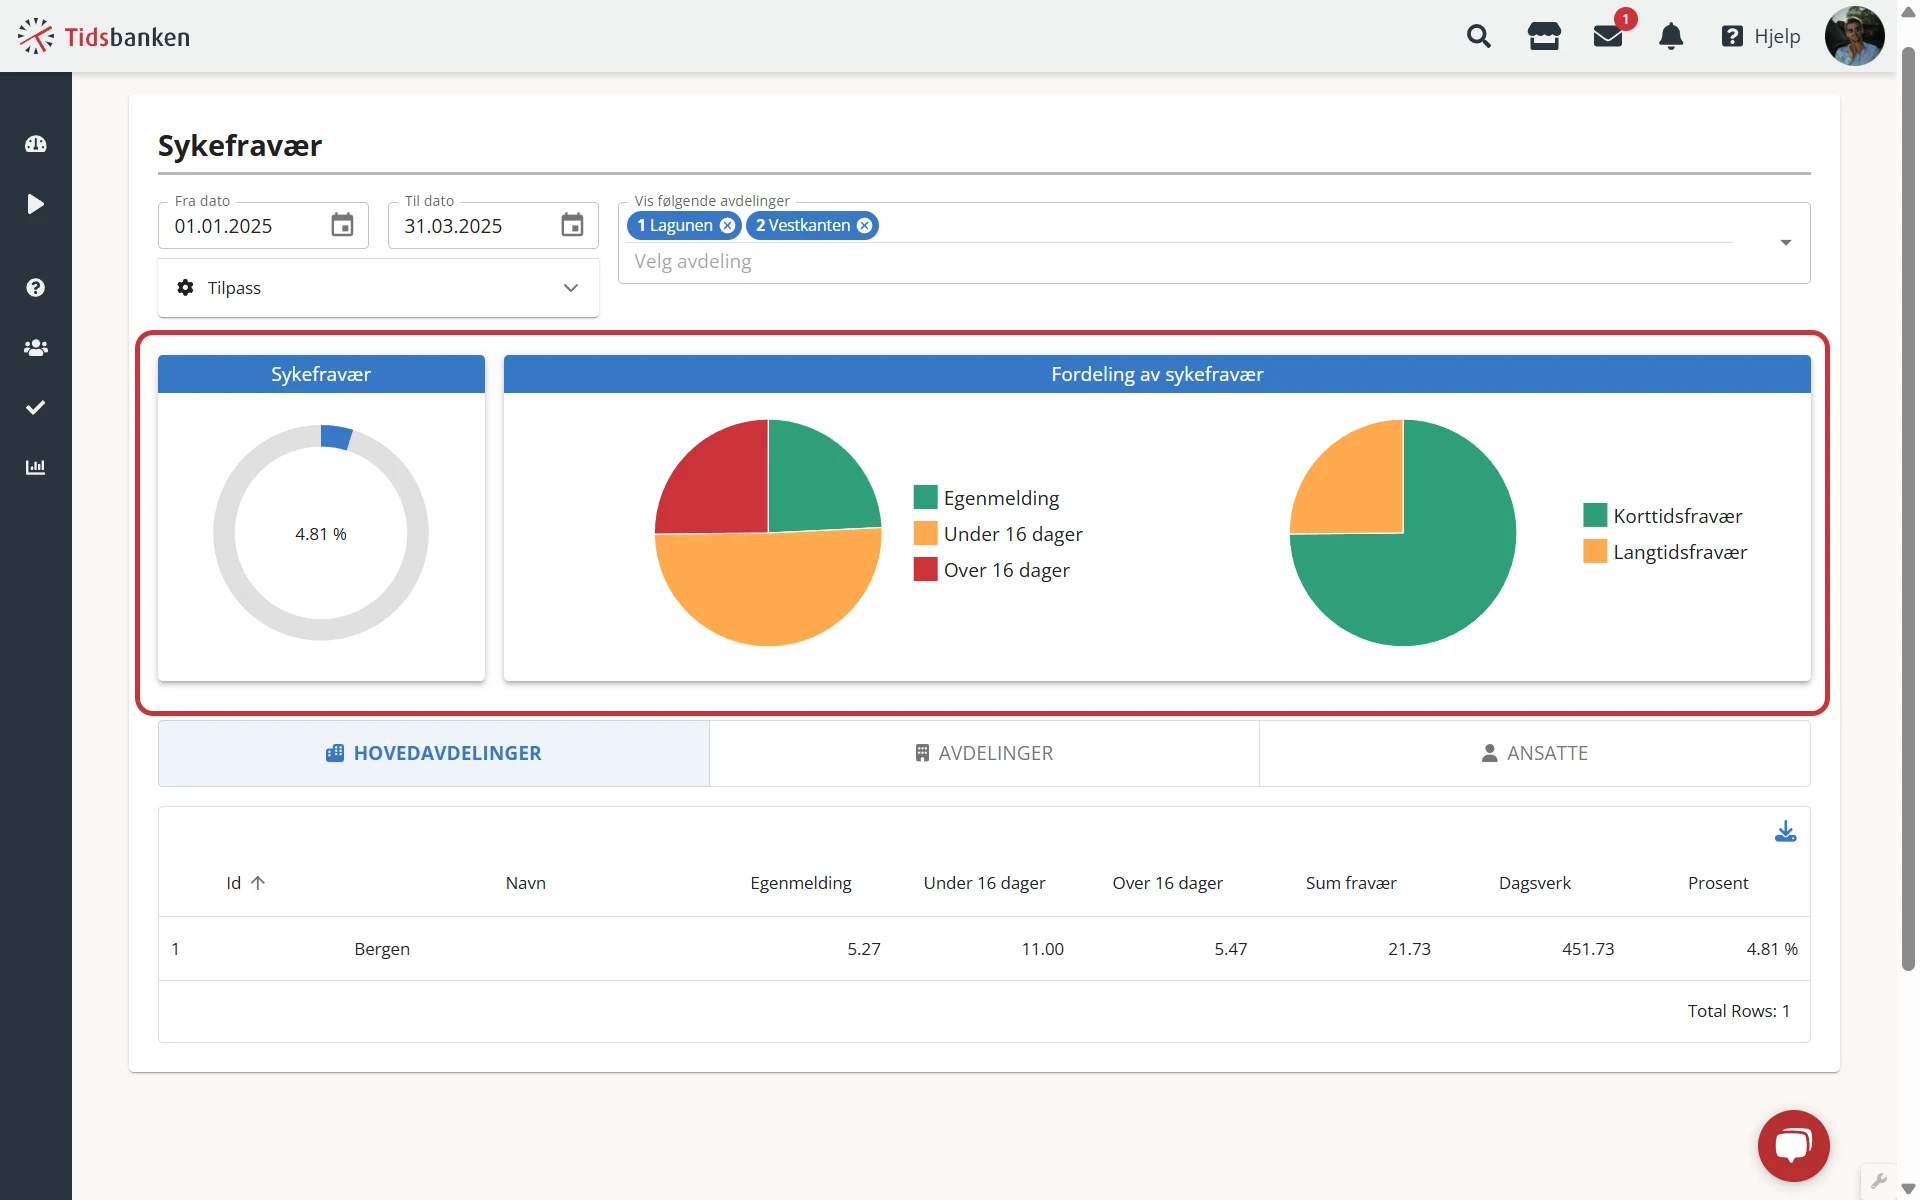Click the wrench icon at bottom right

(x=1879, y=1181)
